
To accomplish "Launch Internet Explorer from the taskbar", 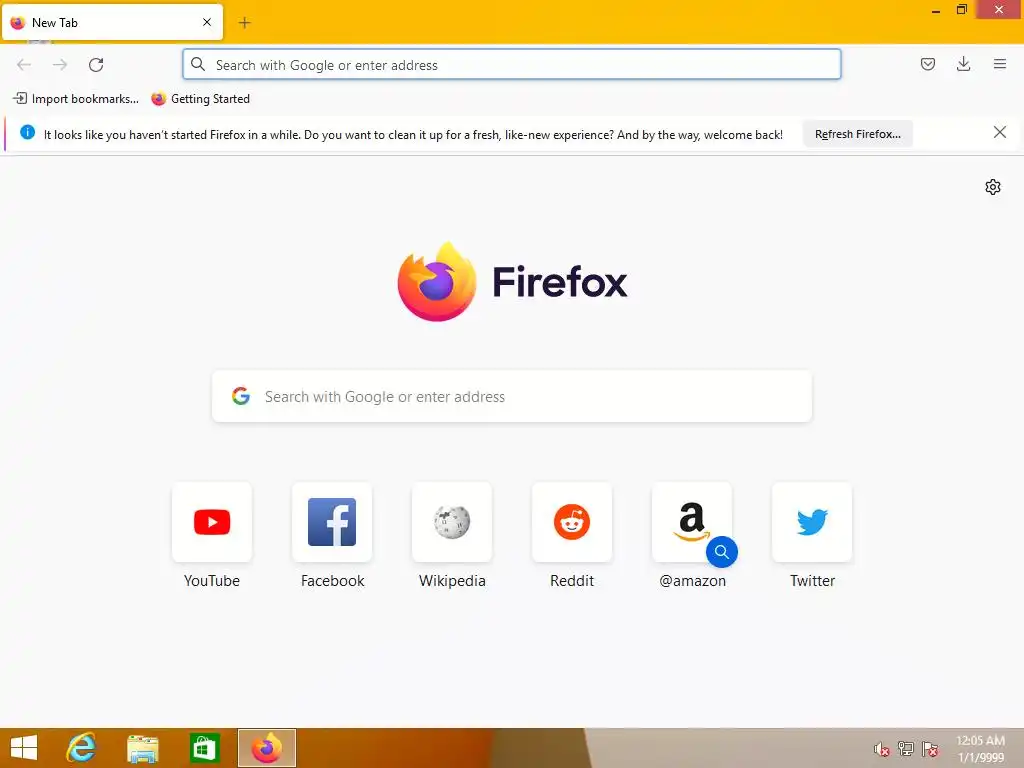I will 81,748.
